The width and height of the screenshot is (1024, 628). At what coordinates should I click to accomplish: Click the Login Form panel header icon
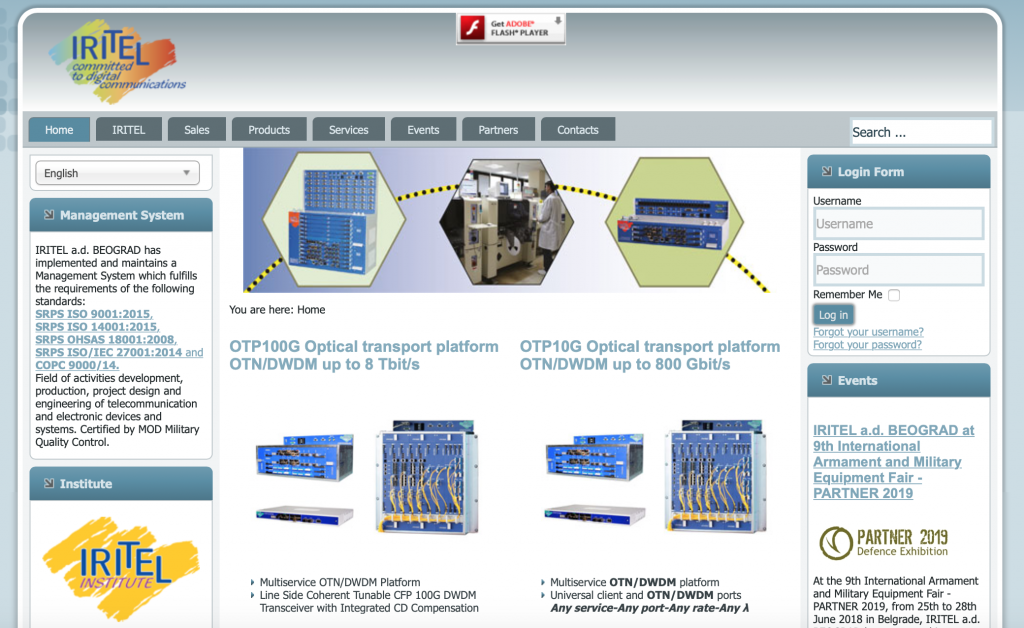827,172
